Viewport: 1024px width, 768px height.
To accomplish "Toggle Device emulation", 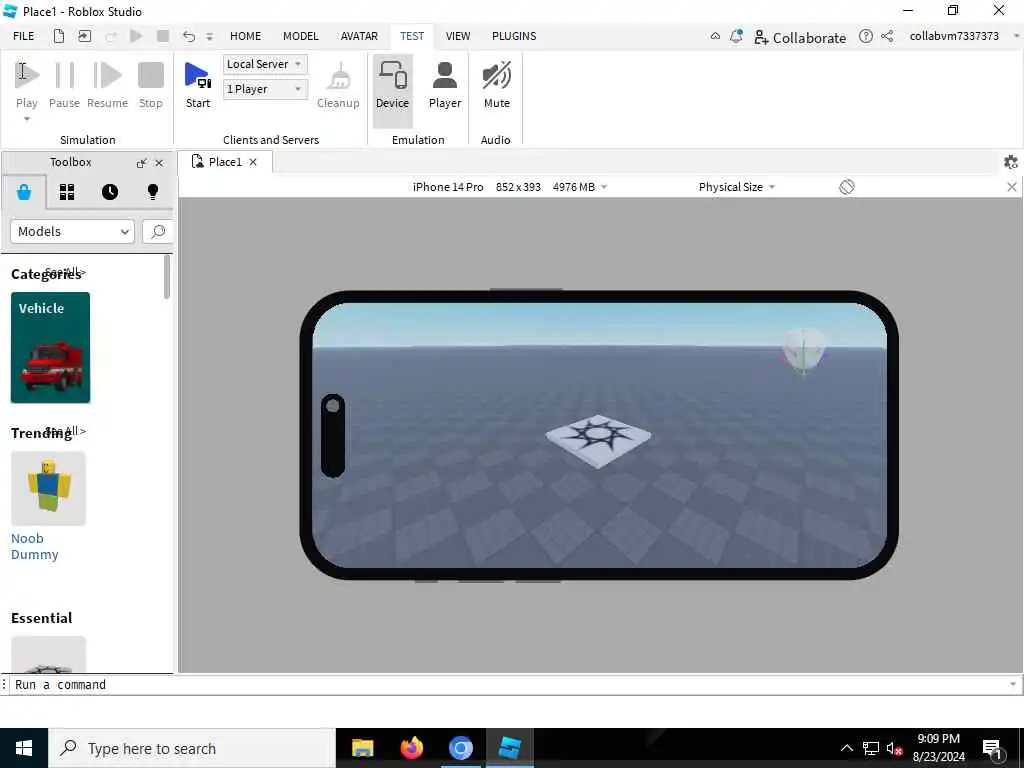I will 392,90.
